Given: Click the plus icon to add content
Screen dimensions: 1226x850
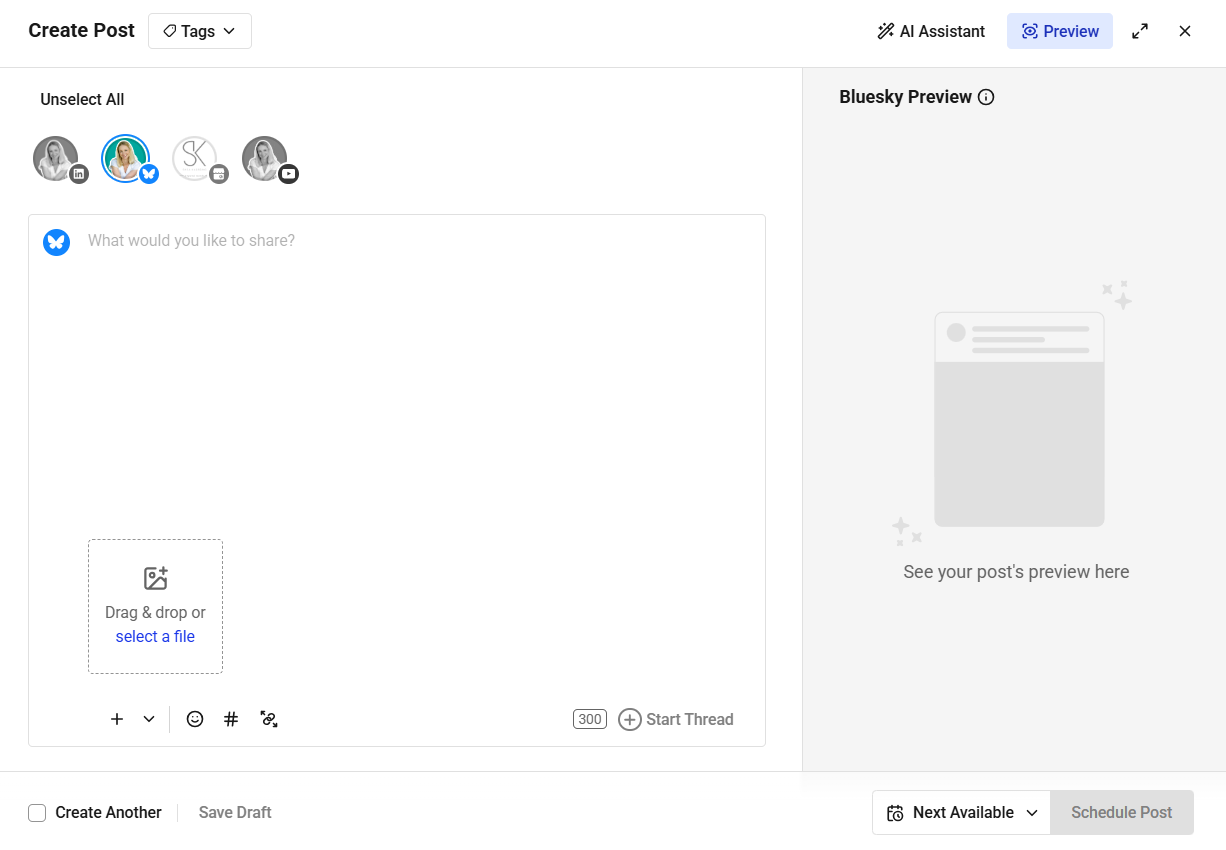Looking at the screenshot, I should [x=116, y=719].
